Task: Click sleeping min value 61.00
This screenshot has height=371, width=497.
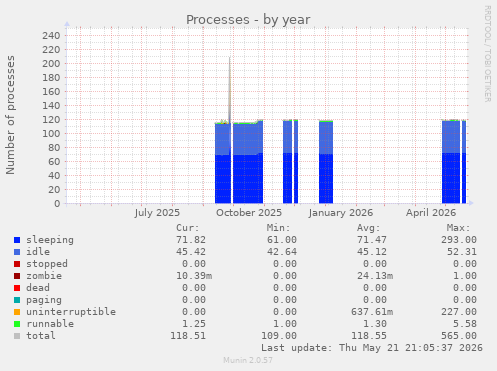Action: 282,240
